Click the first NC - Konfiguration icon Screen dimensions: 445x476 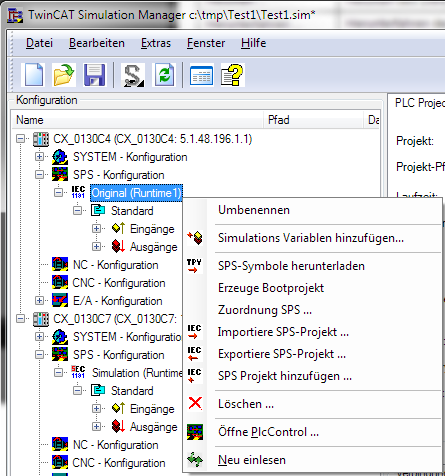60,265
